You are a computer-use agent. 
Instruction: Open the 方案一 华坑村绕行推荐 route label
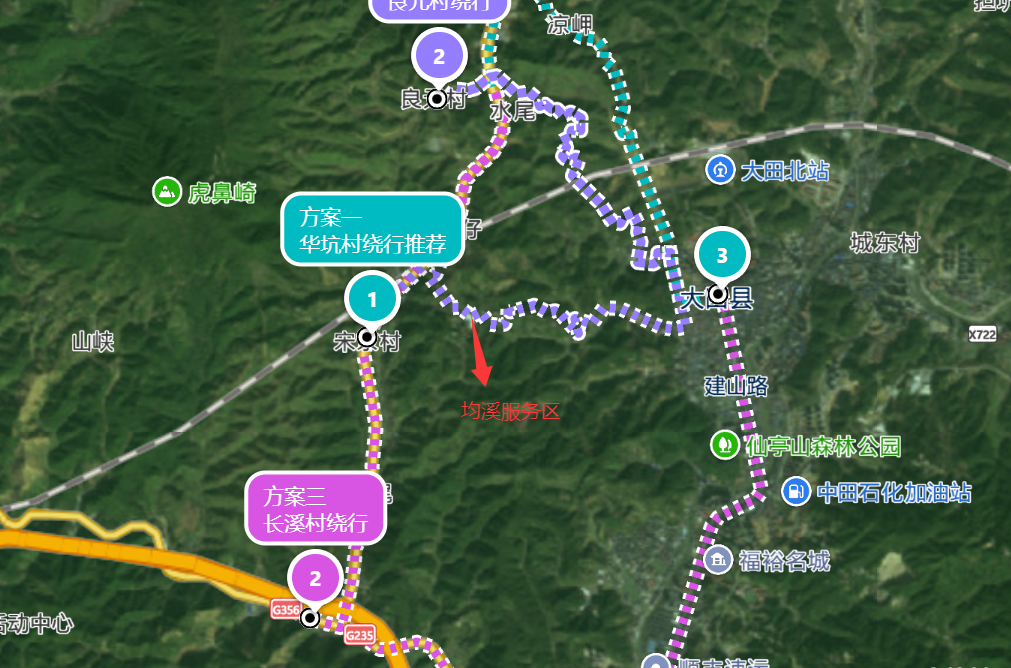click(x=373, y=230)
